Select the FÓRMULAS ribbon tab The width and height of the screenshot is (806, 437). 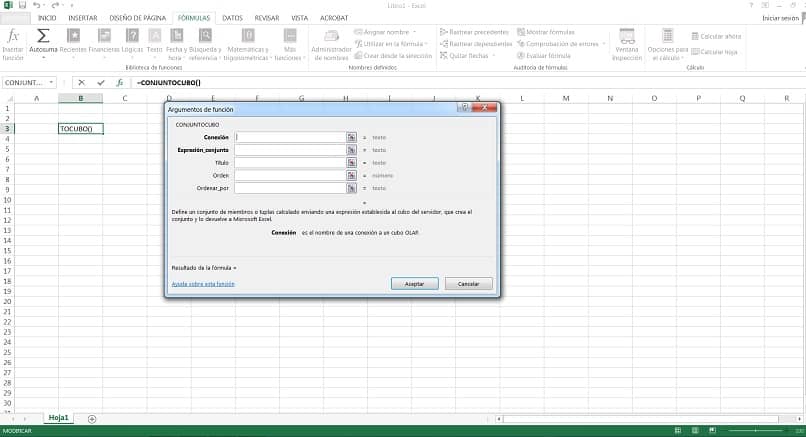pos(194,18)
